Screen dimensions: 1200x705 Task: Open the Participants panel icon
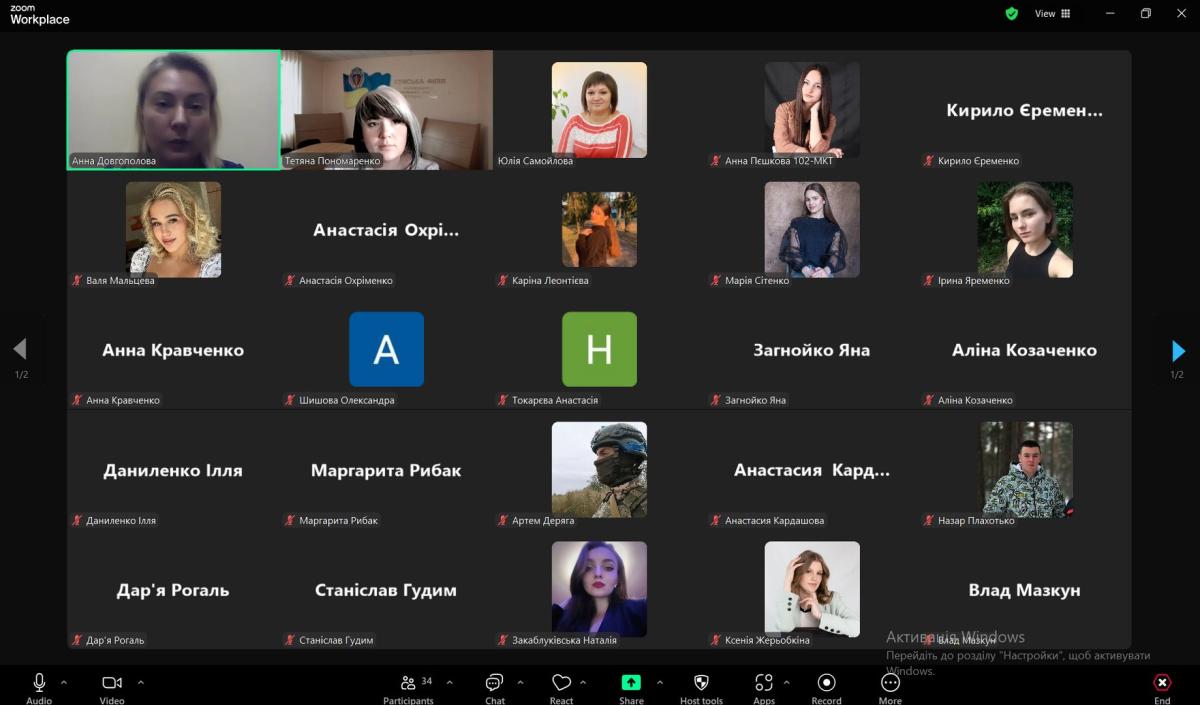coord(408,683)
